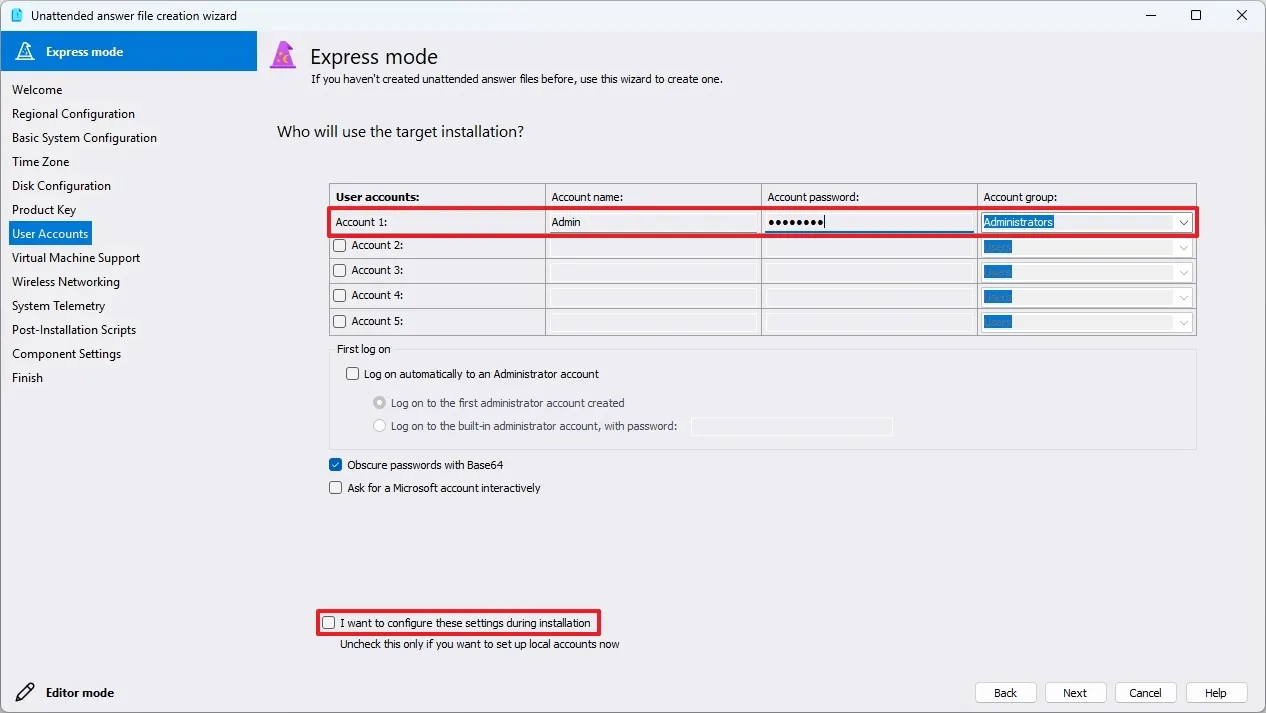The width and height of the screenshot is (1266, 713).
Task: Focus the Account 1 password field
Action: pyautogui.click(x=868, y=222)
